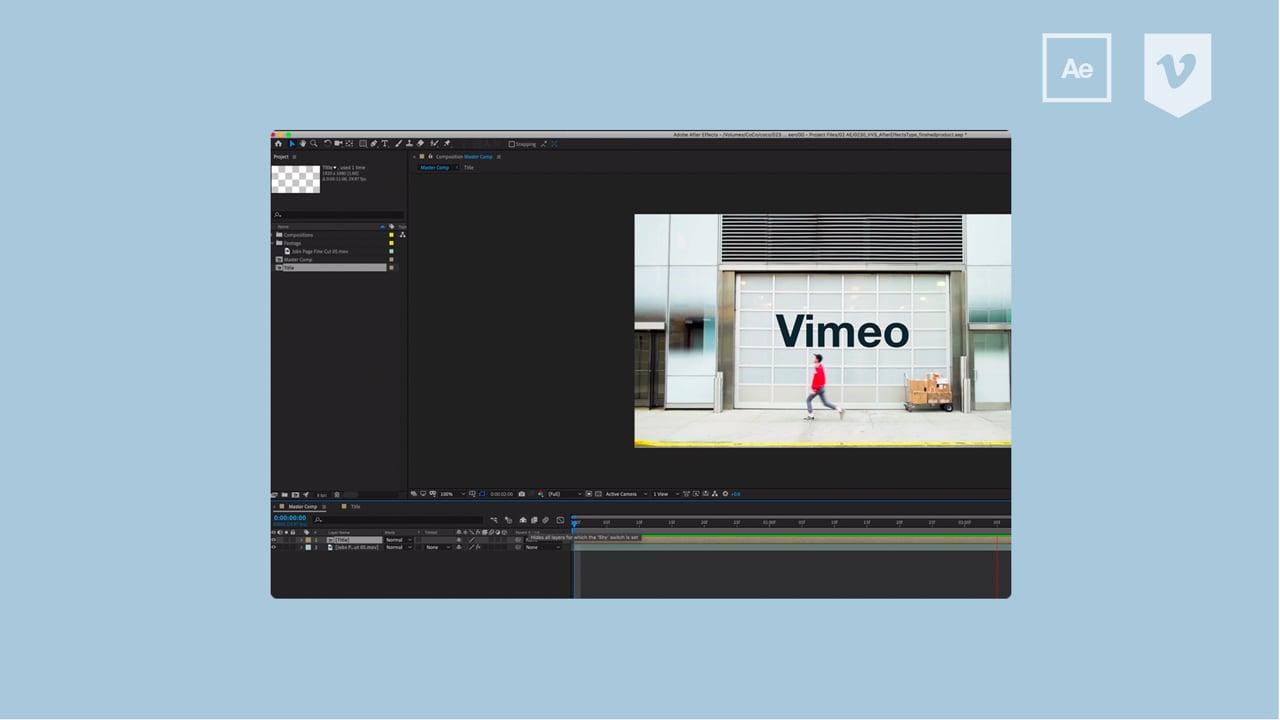
Task: Open the Composition Mini-Flowchart icon
Action: click(x=494, y=520)
